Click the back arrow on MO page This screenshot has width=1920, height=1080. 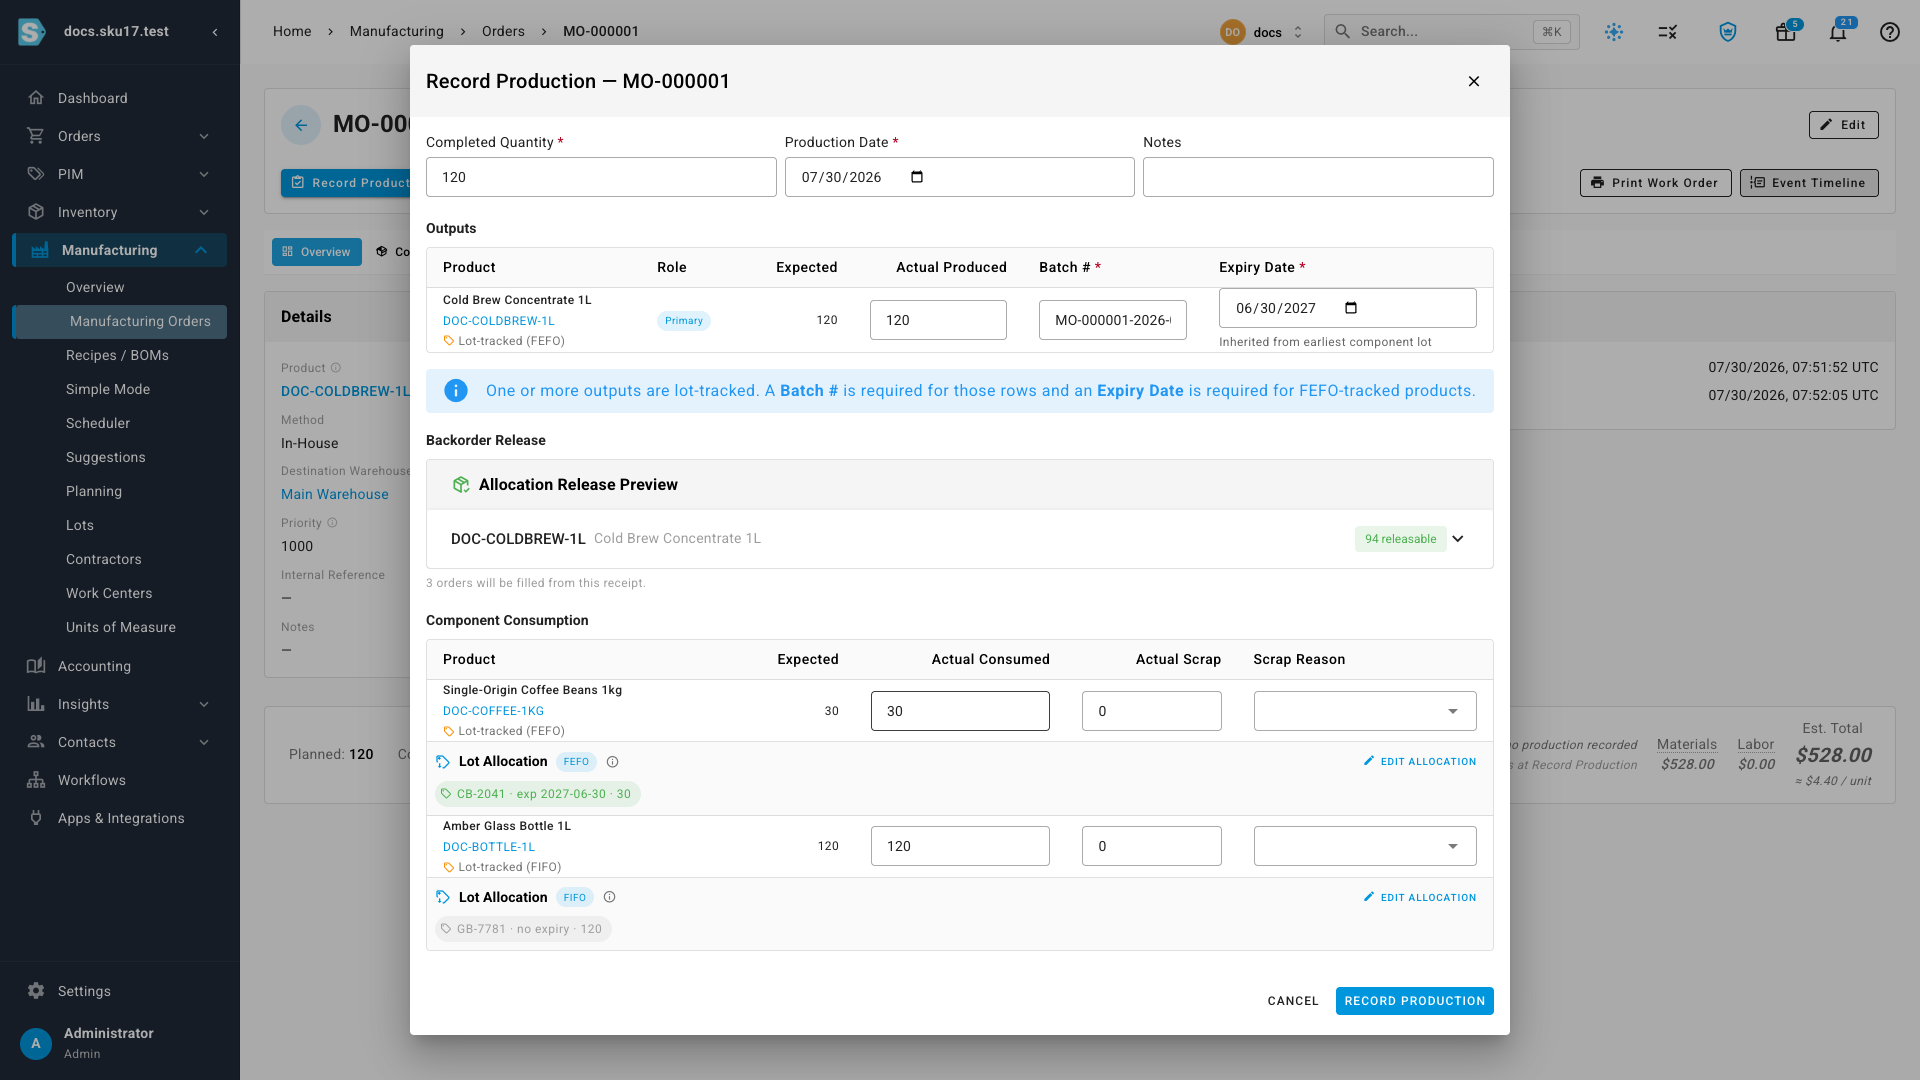pos(301,125)
